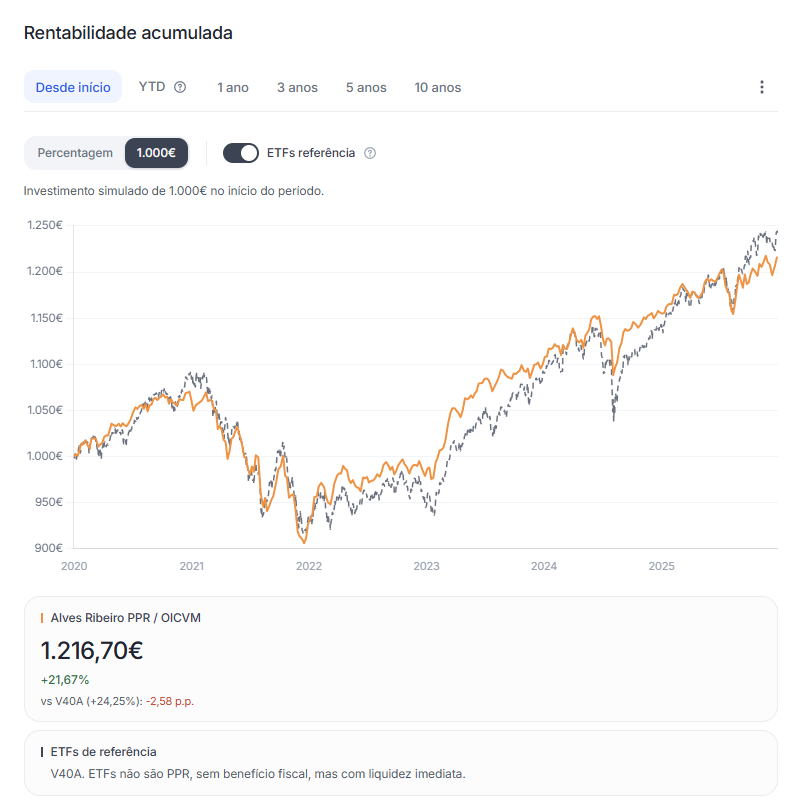806x806 pixels.
Task: Toggle off the ETFs referência switch
Action: [241, 153]
